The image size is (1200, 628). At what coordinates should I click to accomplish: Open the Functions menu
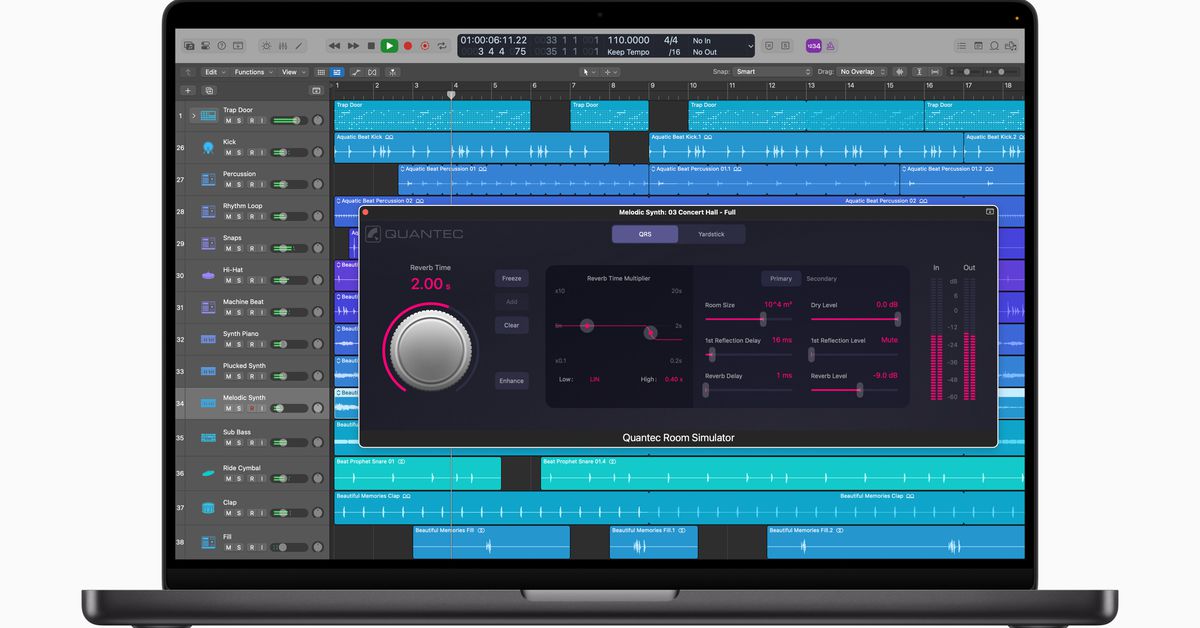coord(252,72)
